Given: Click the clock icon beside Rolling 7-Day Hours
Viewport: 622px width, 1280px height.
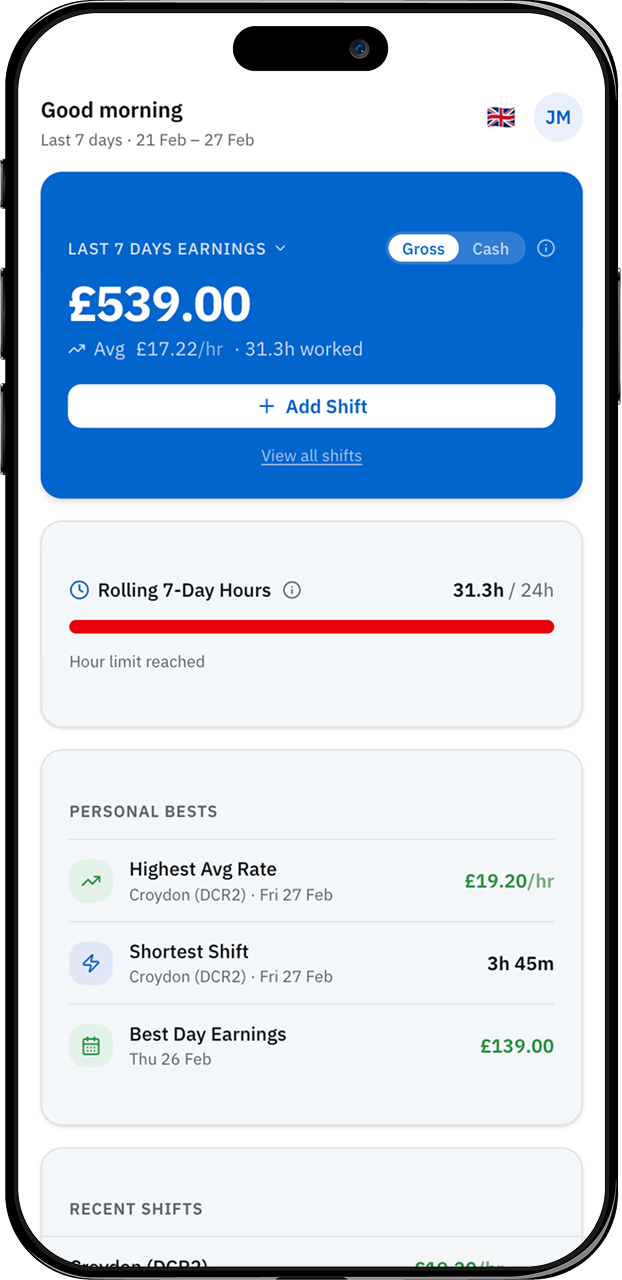Looking at the screenshot, I should [79, 590].
